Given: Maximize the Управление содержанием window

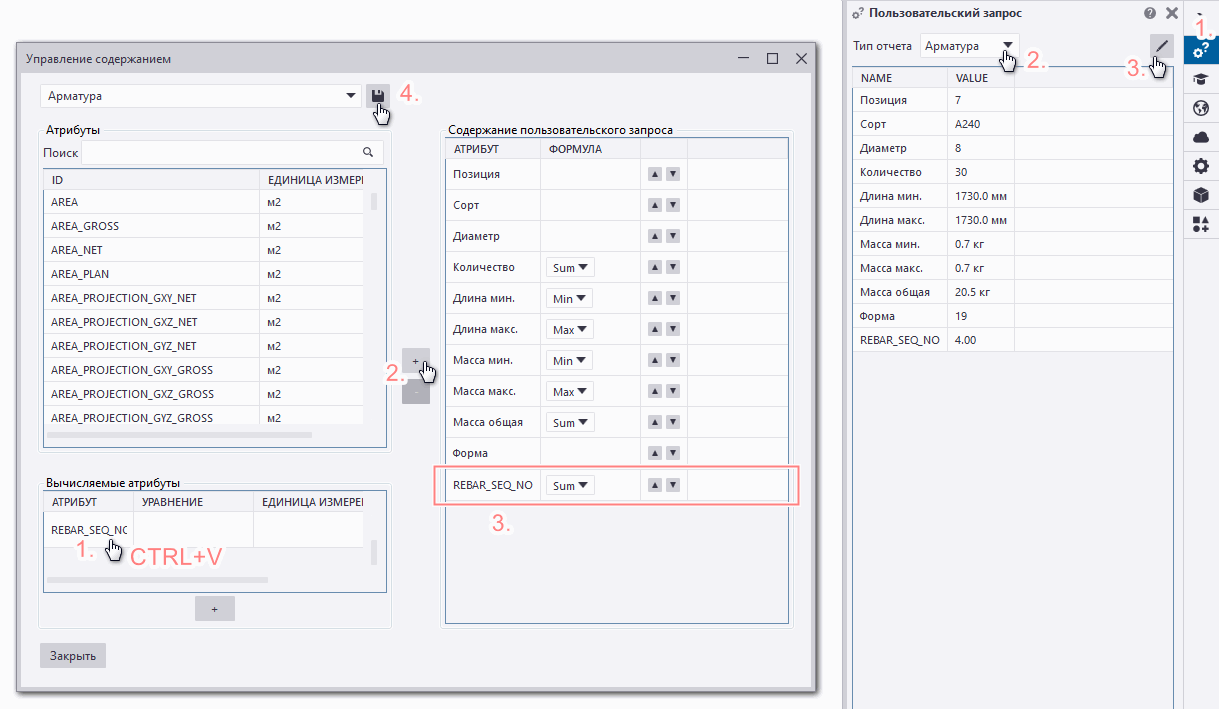Looking at the screenshot, I should pos(772,59).
